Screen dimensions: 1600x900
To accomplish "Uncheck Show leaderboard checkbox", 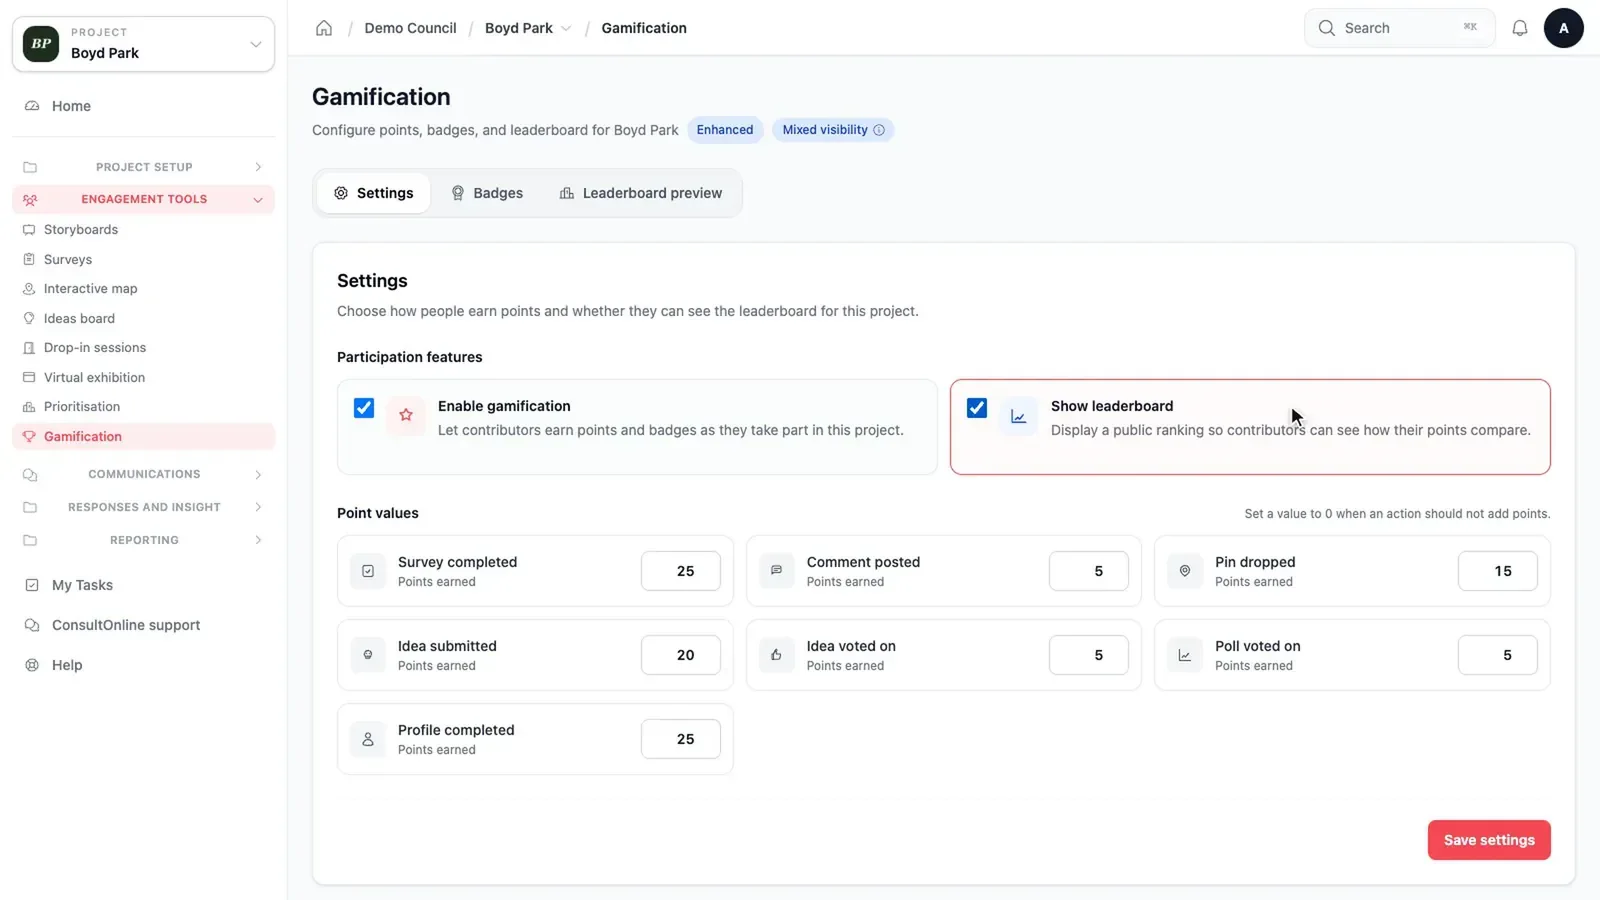I will coord(977,408).
